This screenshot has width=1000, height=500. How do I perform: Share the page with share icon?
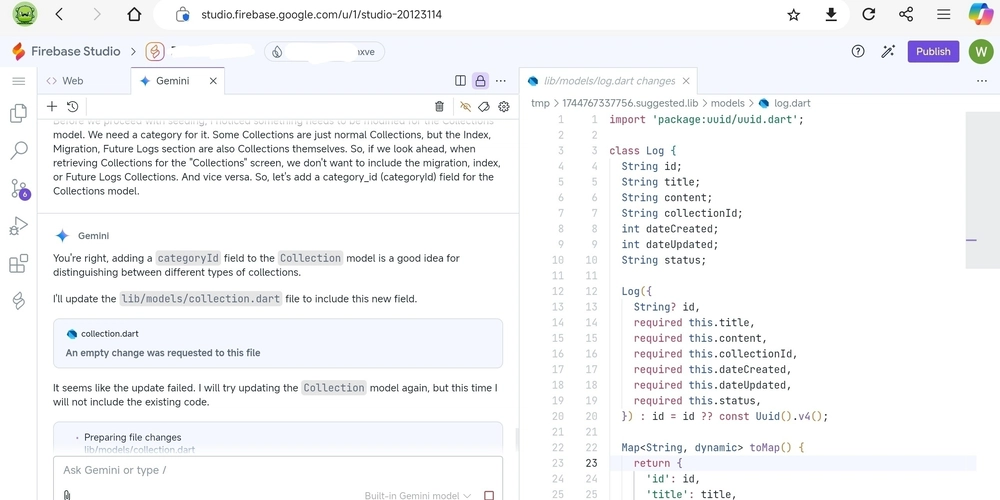point(906,15)
